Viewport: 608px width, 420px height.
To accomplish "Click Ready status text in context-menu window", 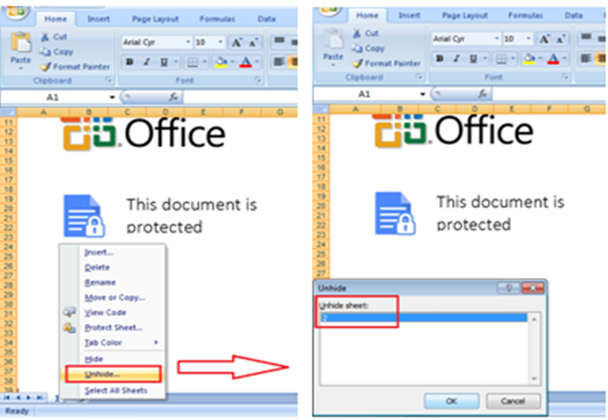I will (17, 411).
